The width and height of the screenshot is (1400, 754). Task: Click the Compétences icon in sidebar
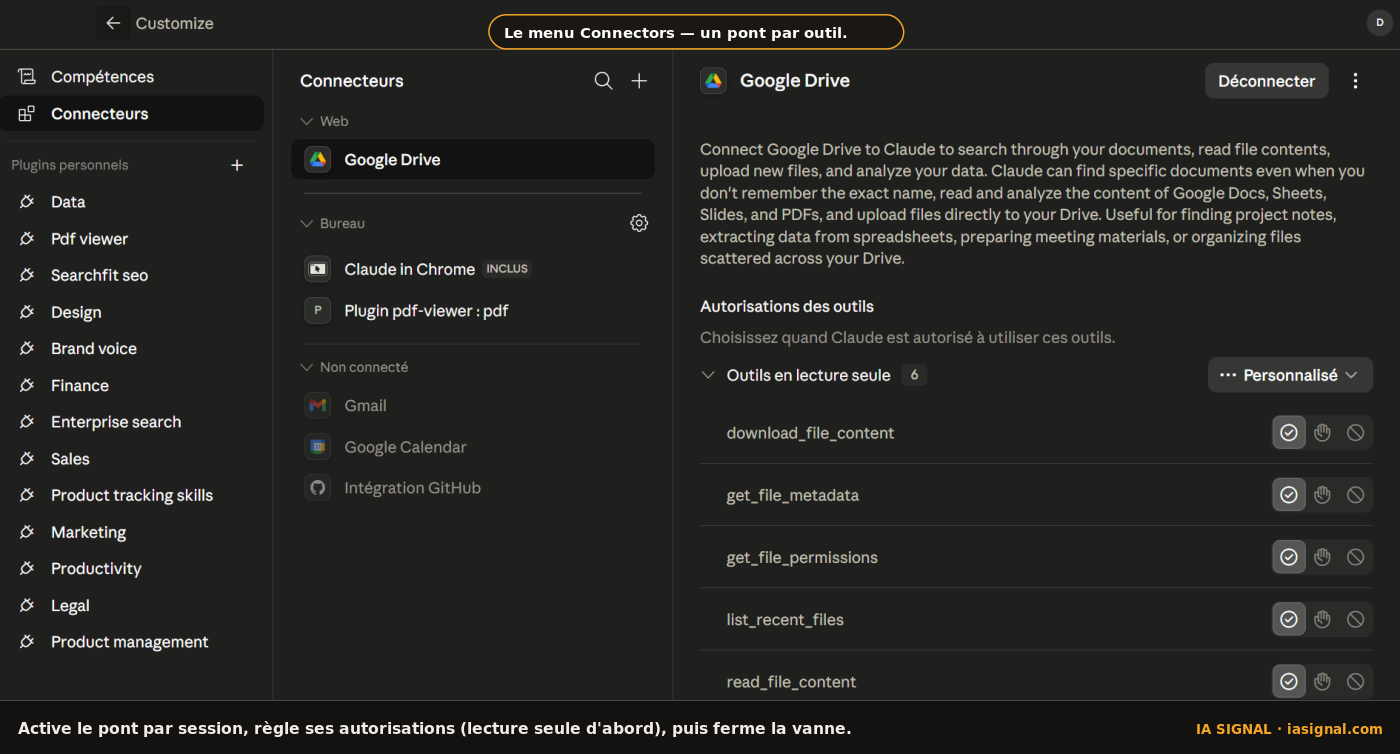[x=27, y=77]
